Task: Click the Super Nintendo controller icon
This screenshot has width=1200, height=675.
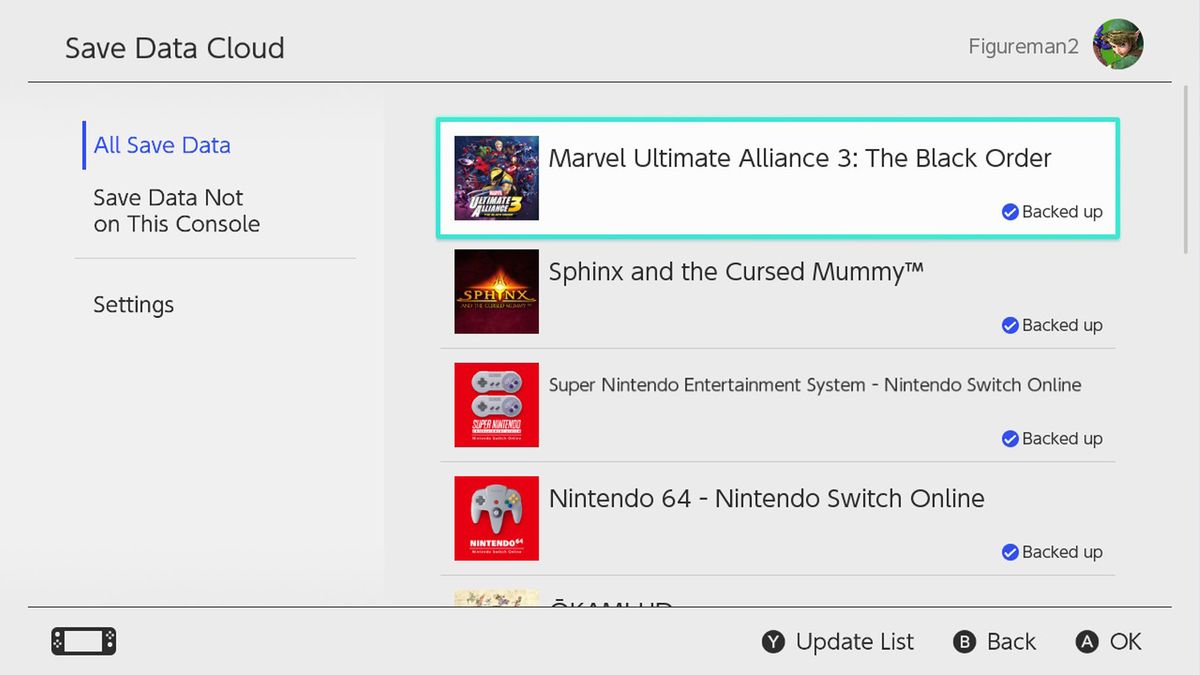Action: click(496, 404)
